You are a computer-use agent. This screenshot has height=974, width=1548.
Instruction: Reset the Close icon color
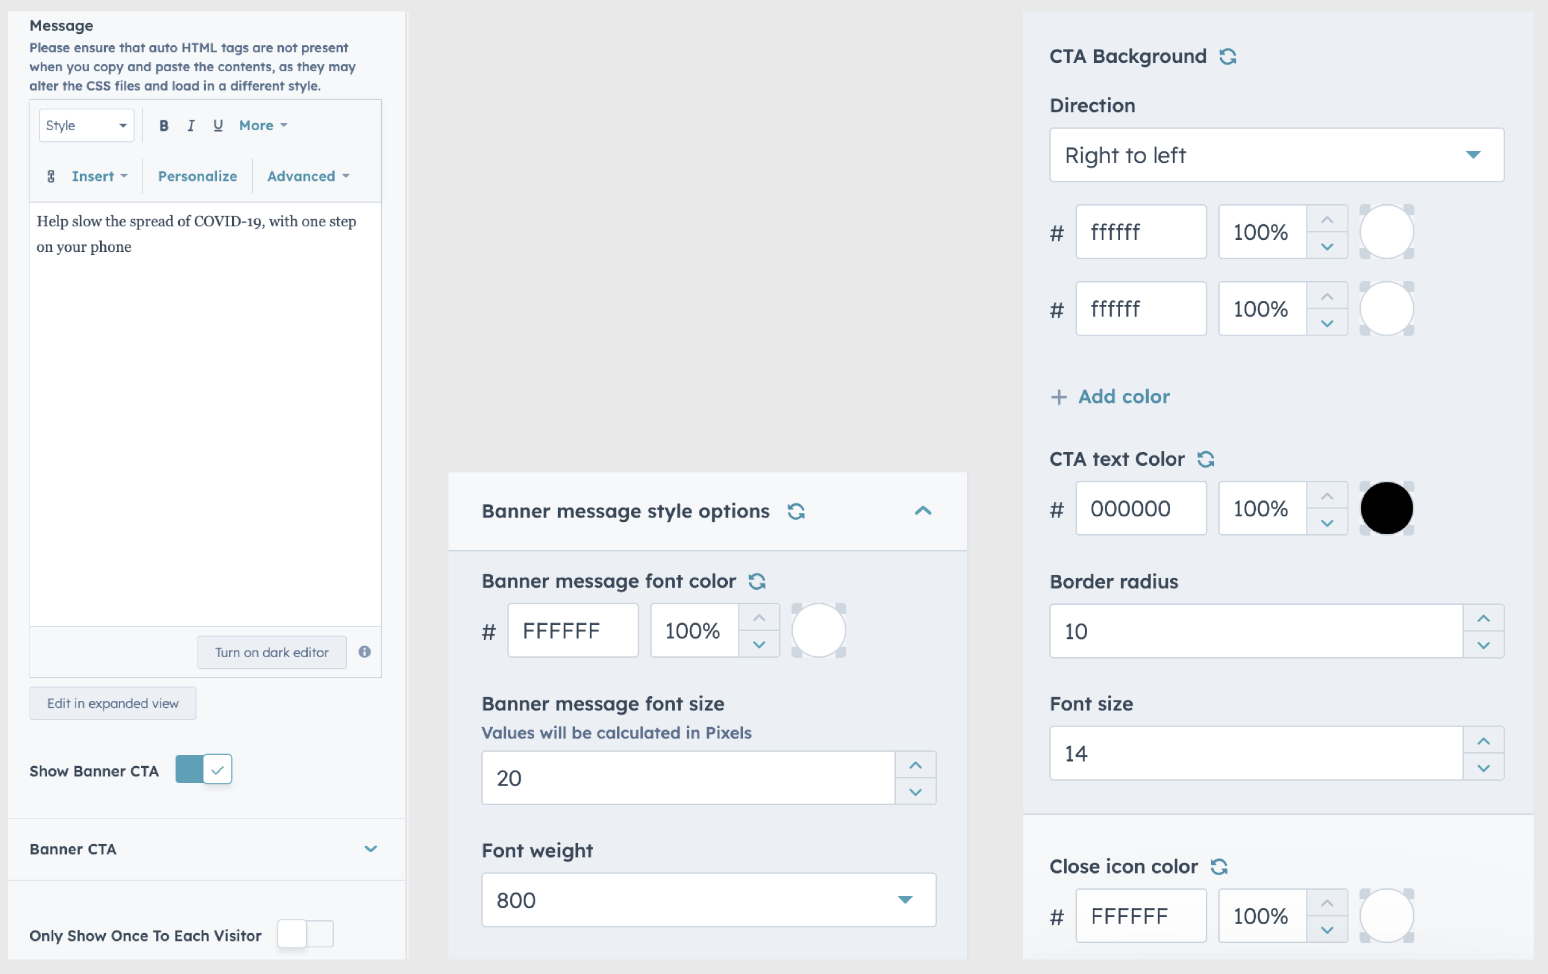point(1219,867)
